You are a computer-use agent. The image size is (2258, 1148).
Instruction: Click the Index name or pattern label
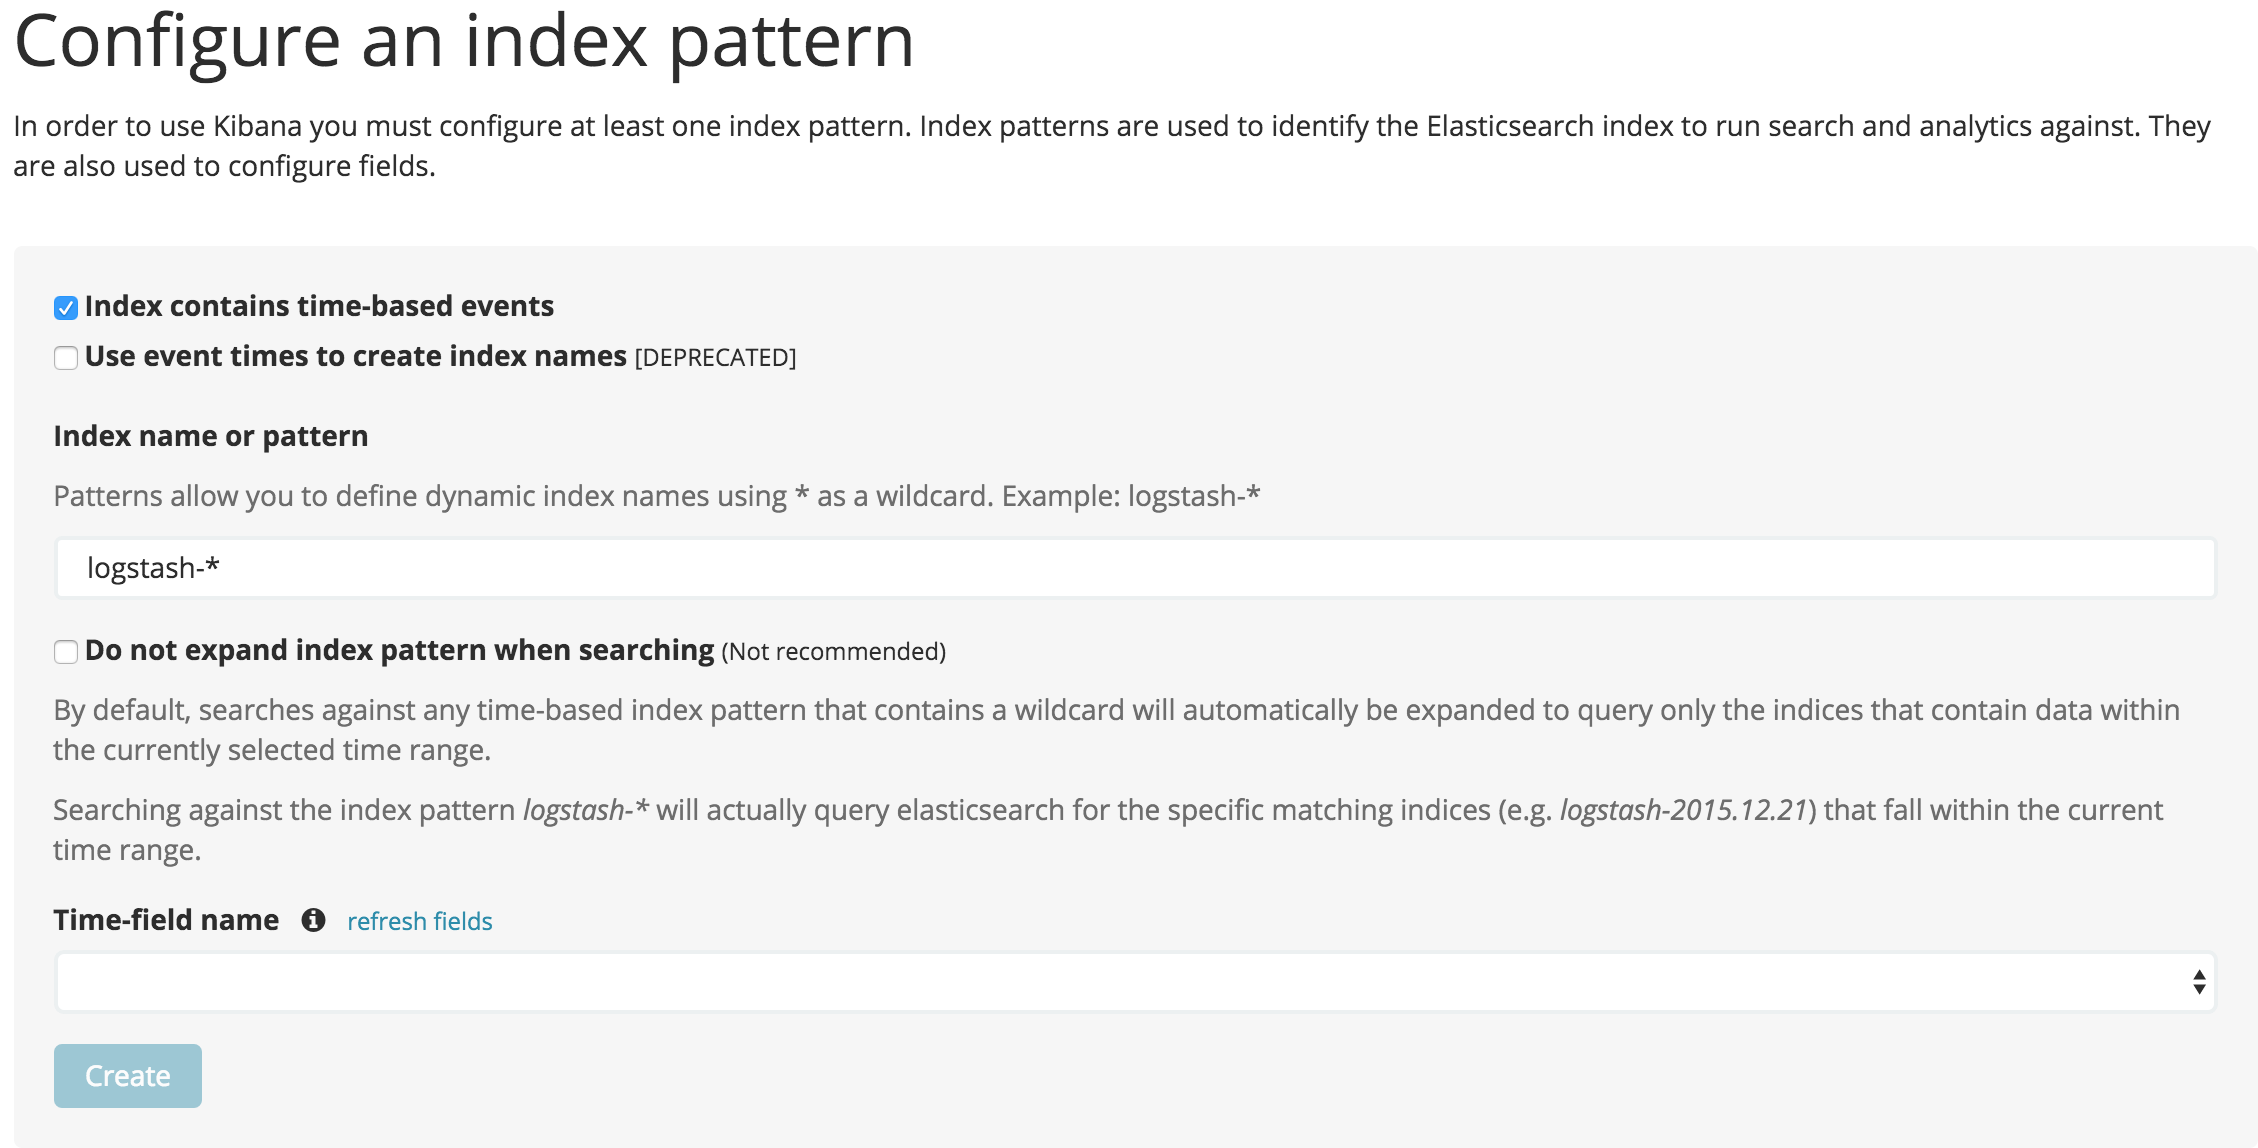211,435
